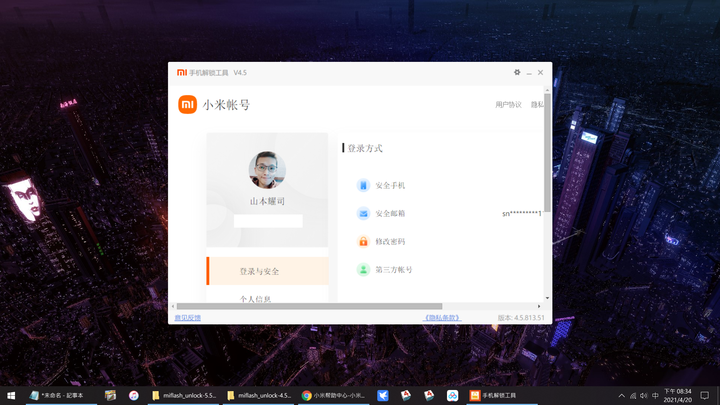Open the first red Adobe-style taskbar icon
This screenshot has width=720, height=405.
pyautogui.click(x=405, y=395)
